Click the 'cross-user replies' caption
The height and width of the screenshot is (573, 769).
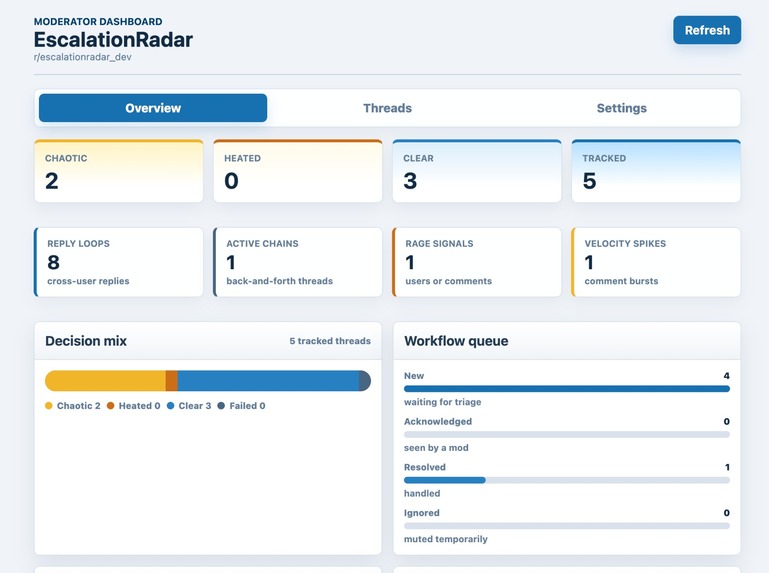(88, 281)
